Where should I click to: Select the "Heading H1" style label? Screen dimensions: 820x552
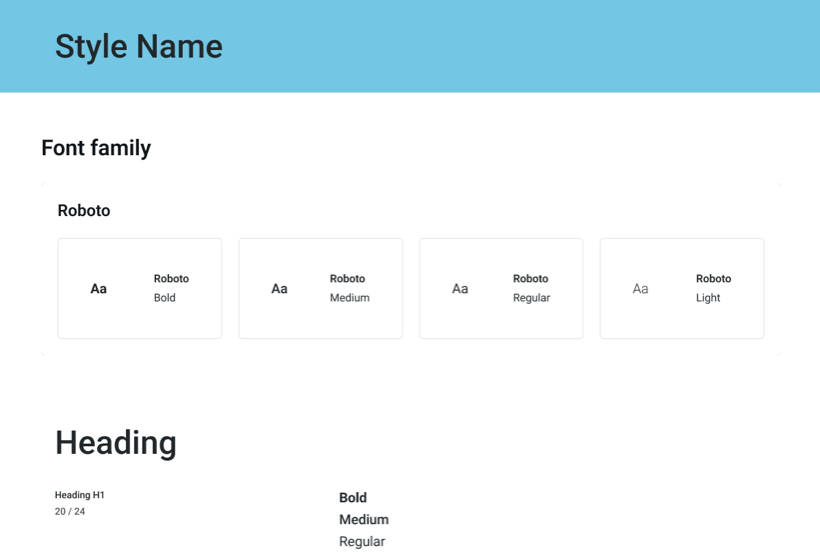(80, 495)
